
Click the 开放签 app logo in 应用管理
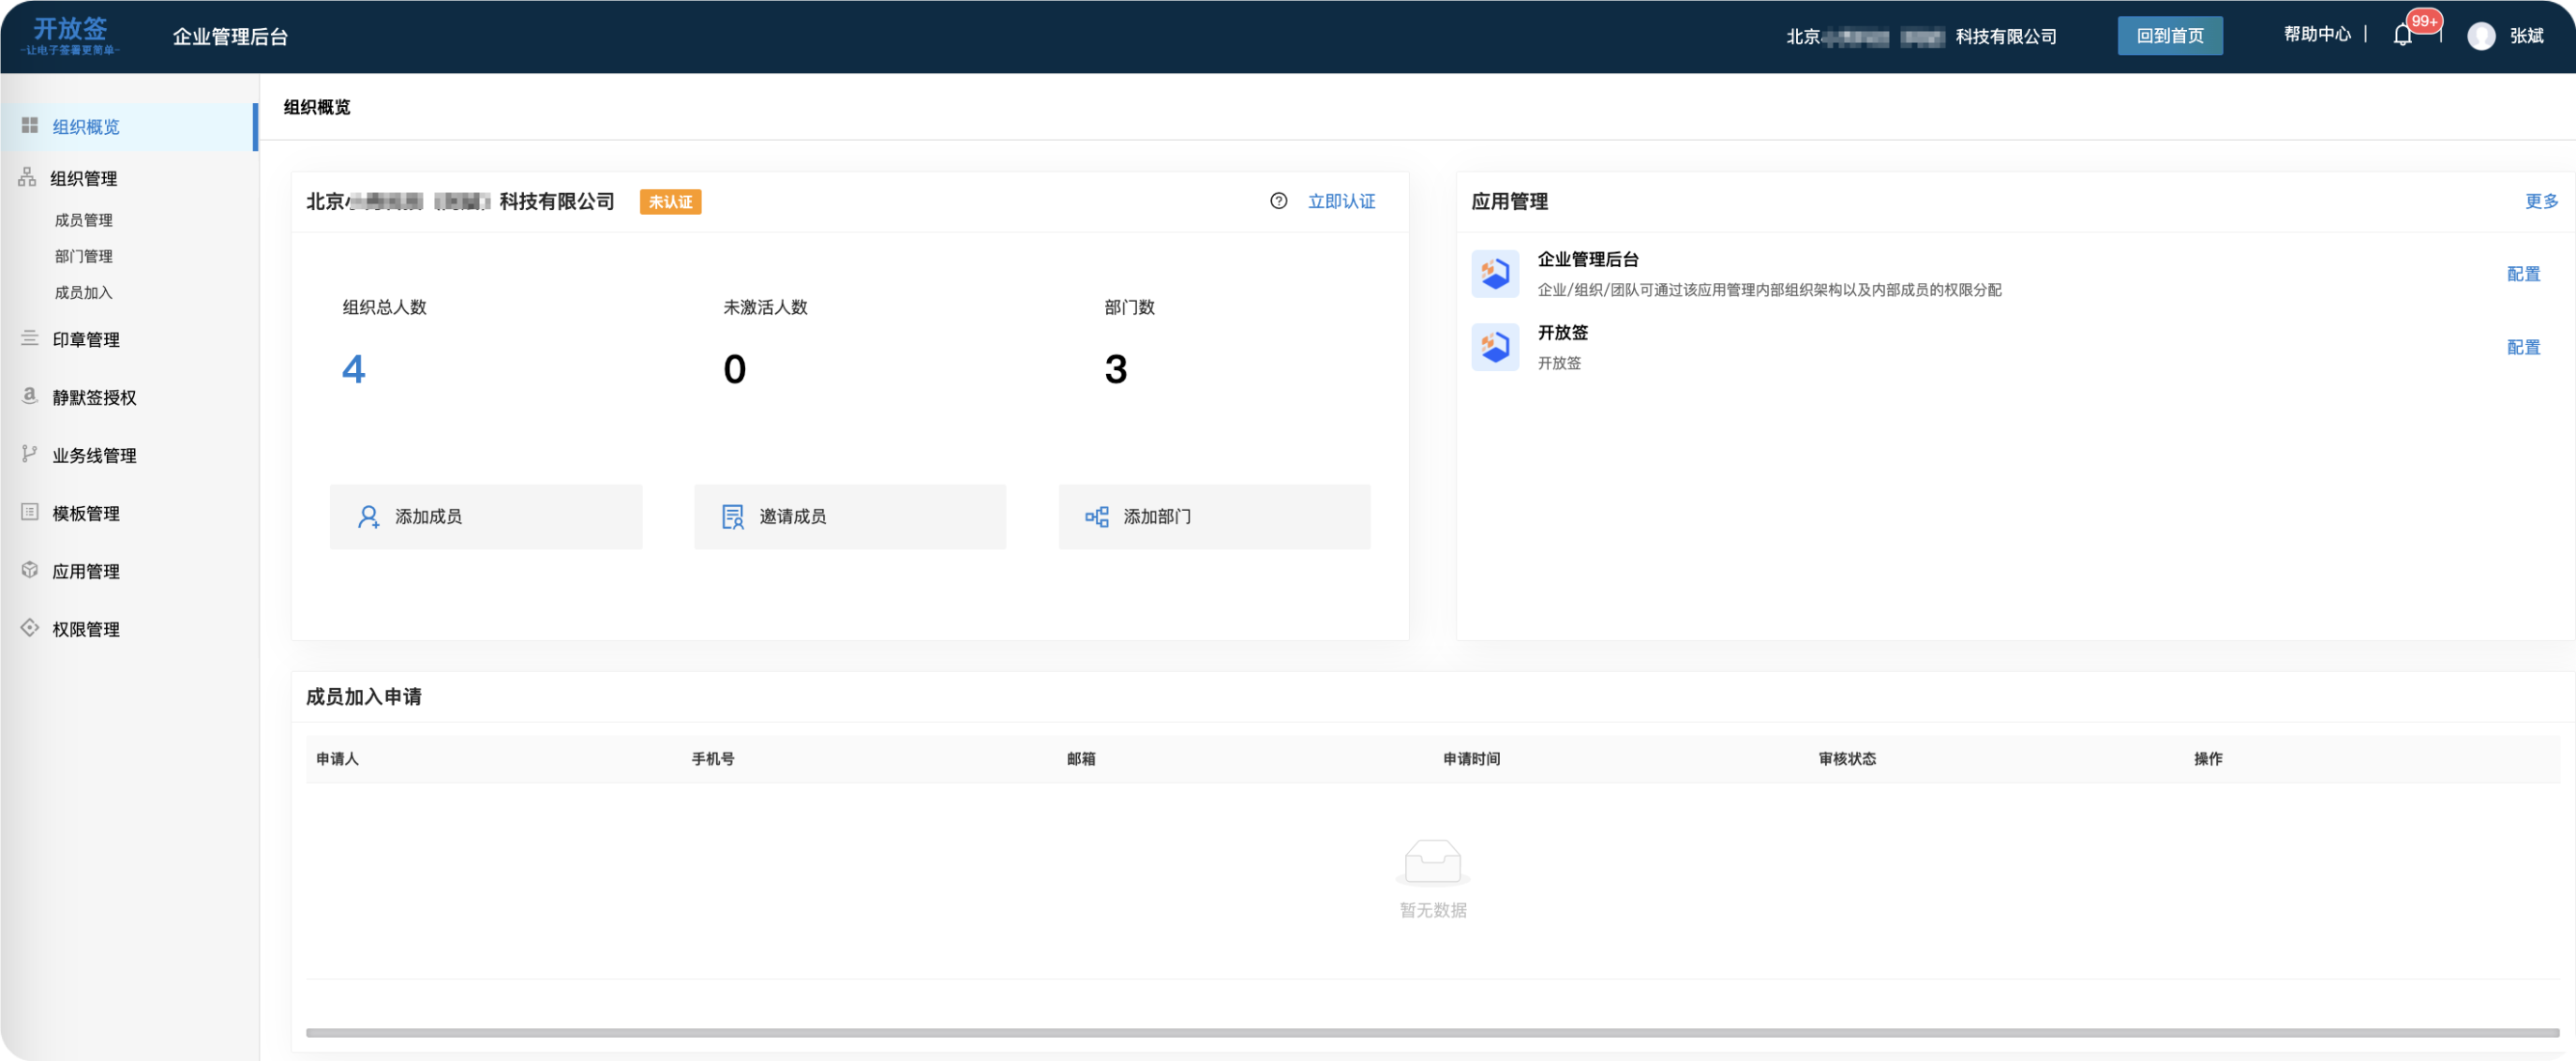click(x=1495, y=347)
